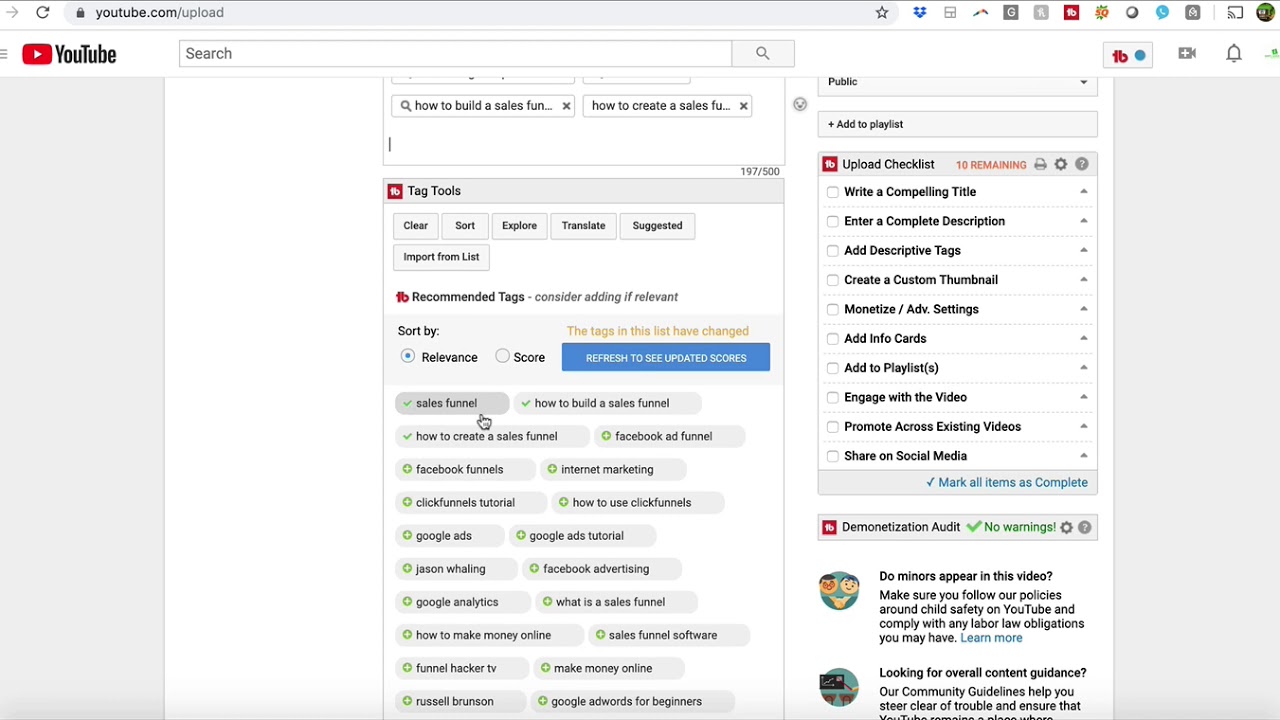Click the Translate tag tool
Screen dimensions: 1280x720
pos(583,226)
